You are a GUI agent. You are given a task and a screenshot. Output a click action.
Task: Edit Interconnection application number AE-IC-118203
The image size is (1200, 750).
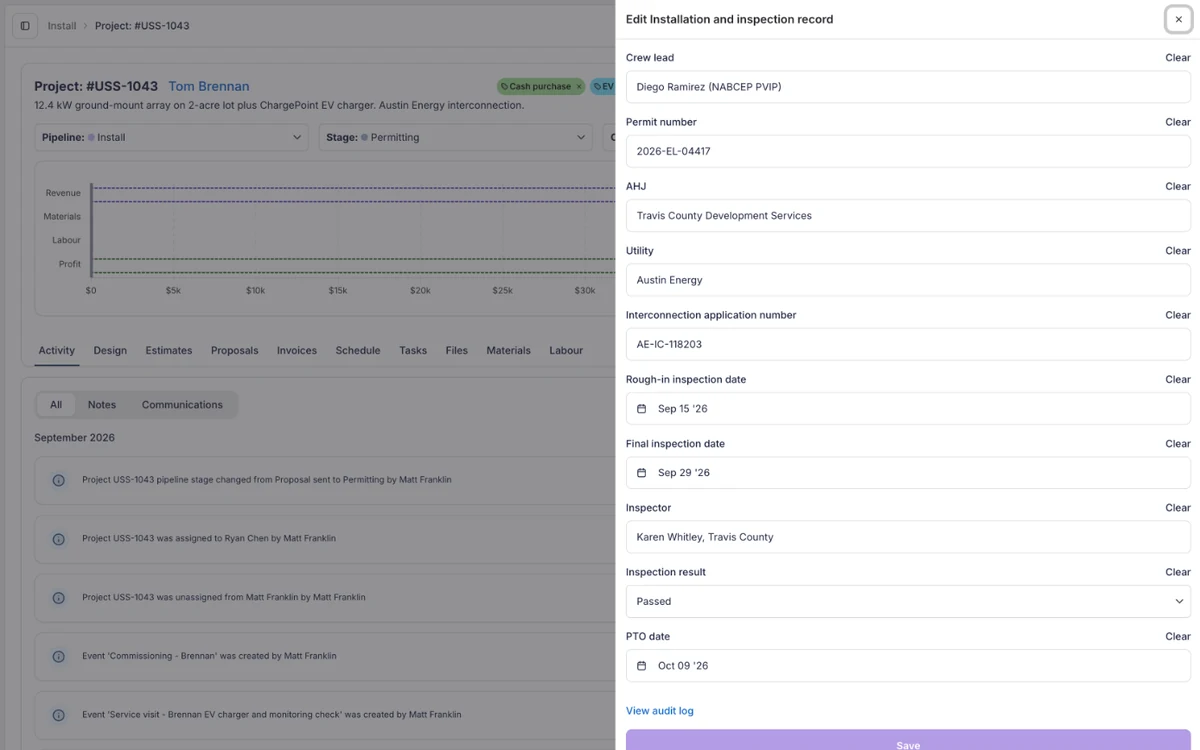point(908,344)
